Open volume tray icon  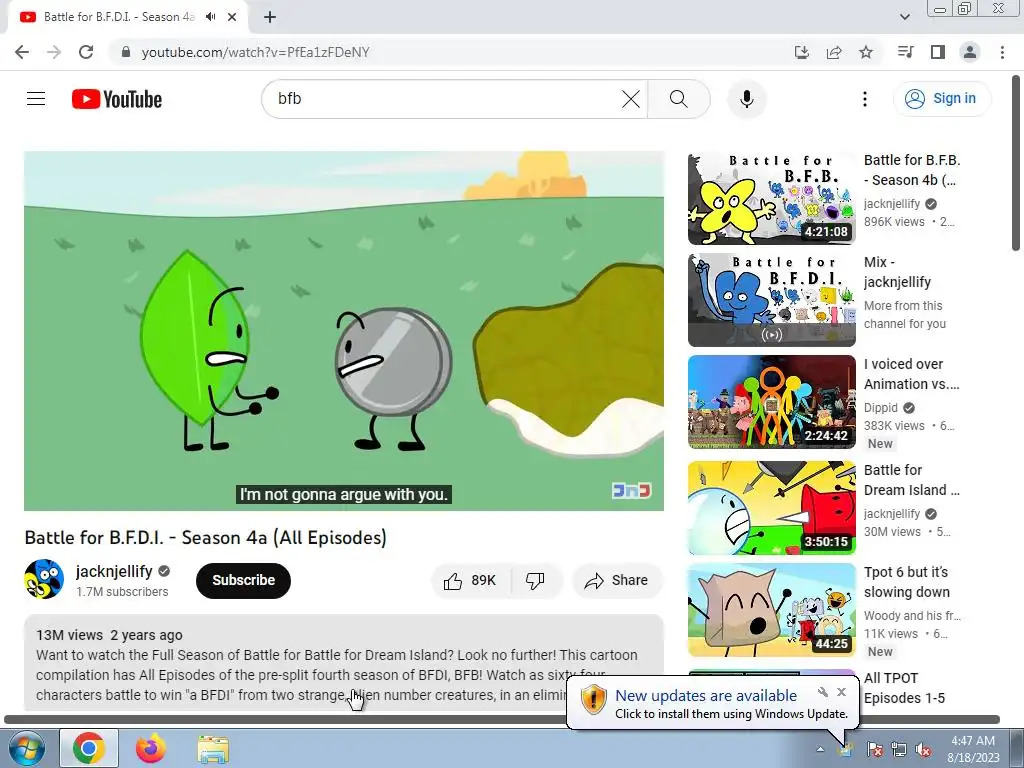click(x=923, y=749)
